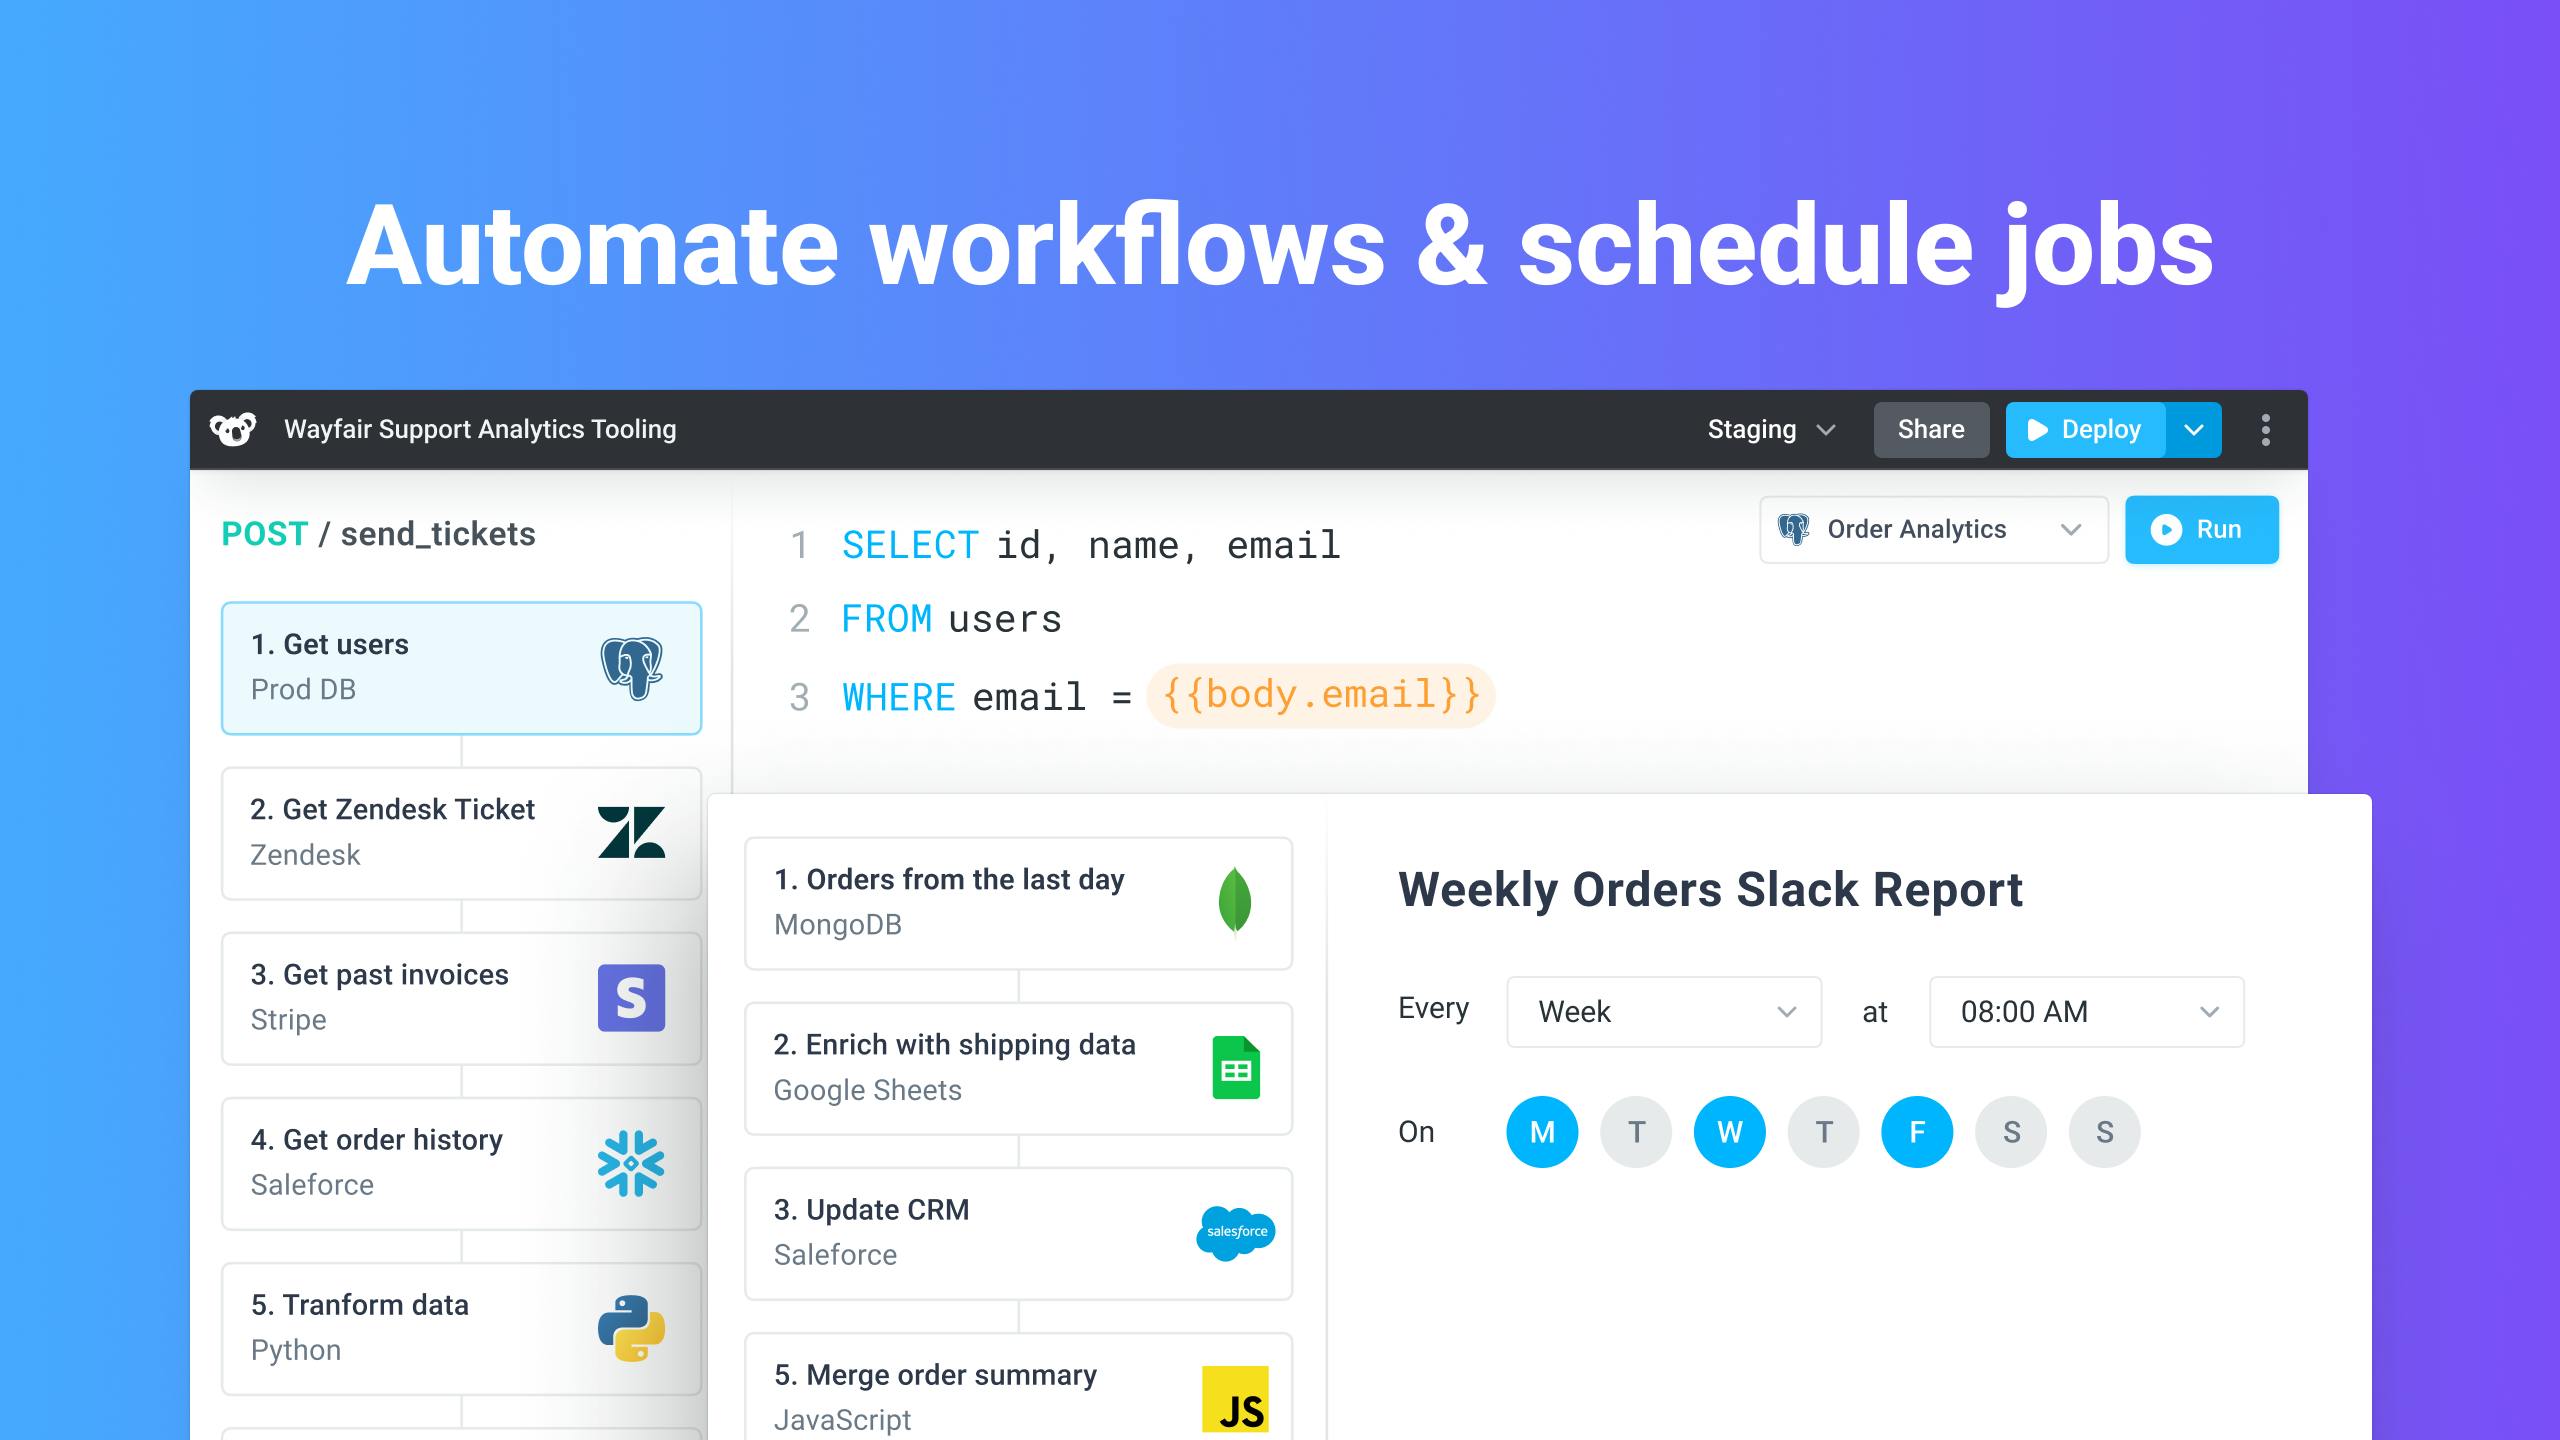Click the Python logo icon
This screenshot has height=1440, width=2560.
point(631,1328)
